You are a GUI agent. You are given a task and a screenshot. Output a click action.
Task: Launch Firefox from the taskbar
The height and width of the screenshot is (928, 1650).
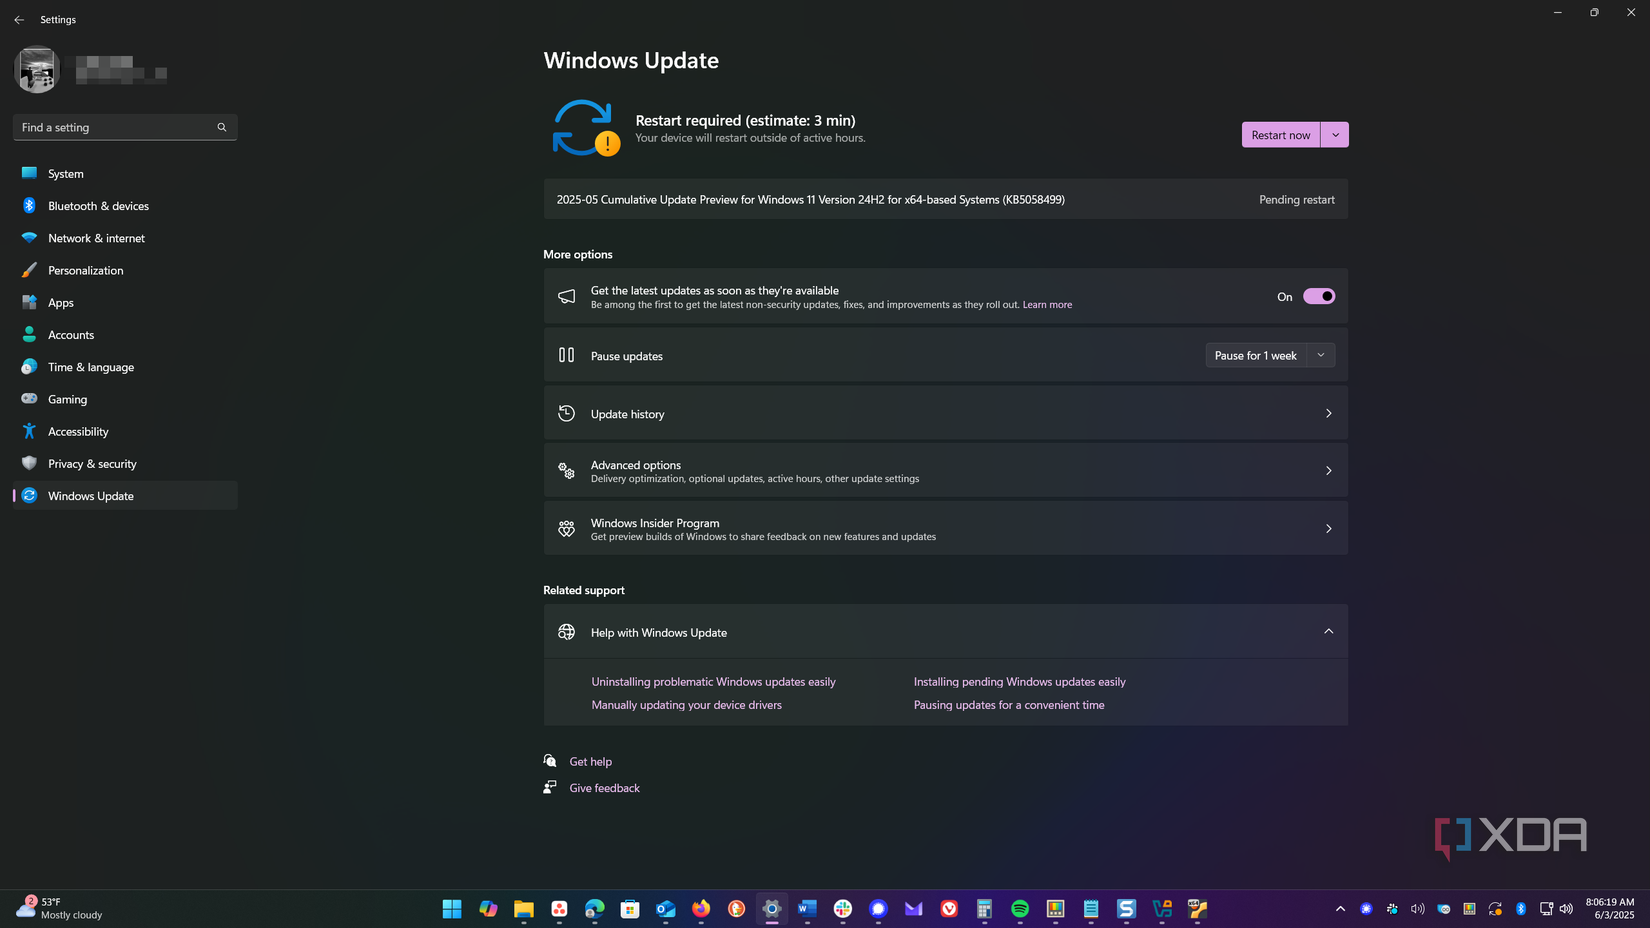701,908
